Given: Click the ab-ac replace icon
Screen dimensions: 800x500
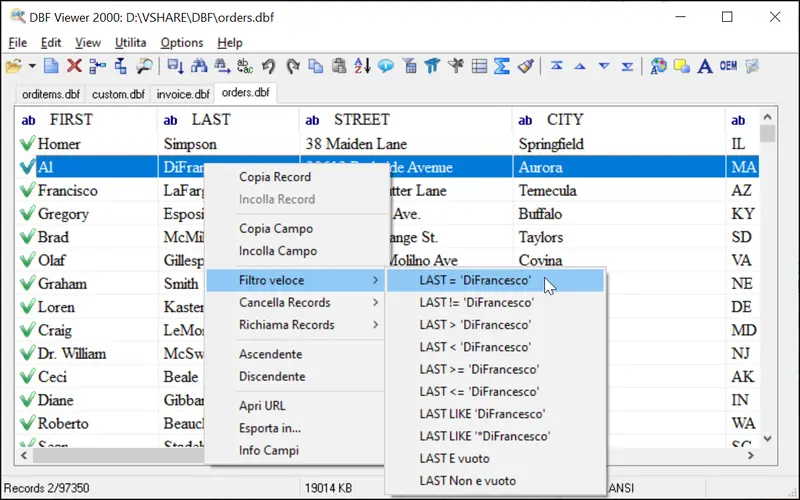Looking at the screenshot, I should pyautogui.click(x=245, y=66).
